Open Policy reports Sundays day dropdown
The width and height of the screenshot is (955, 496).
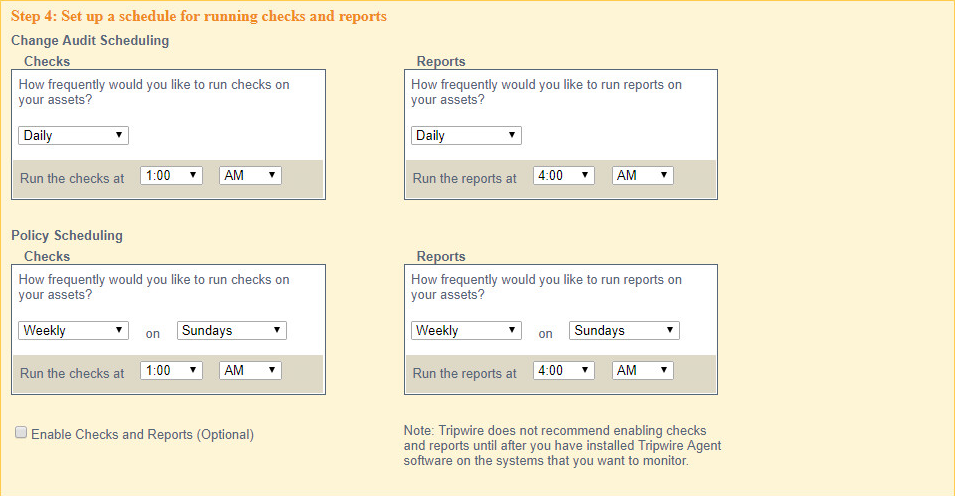(x=624, y=331)
